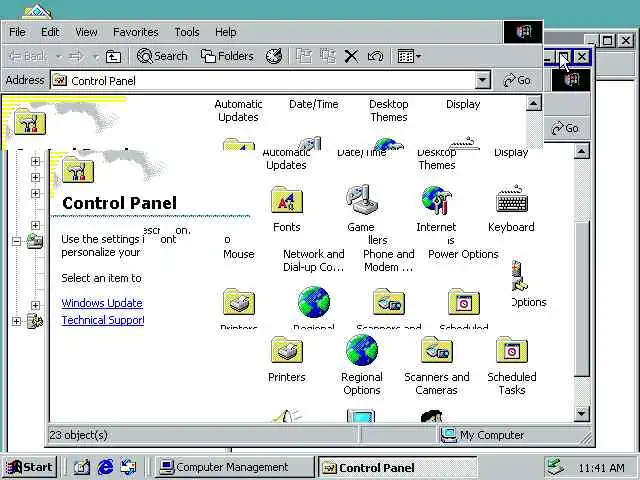Open the File menu
Viewport: 640px width, 480px height.
pos(17,32)
